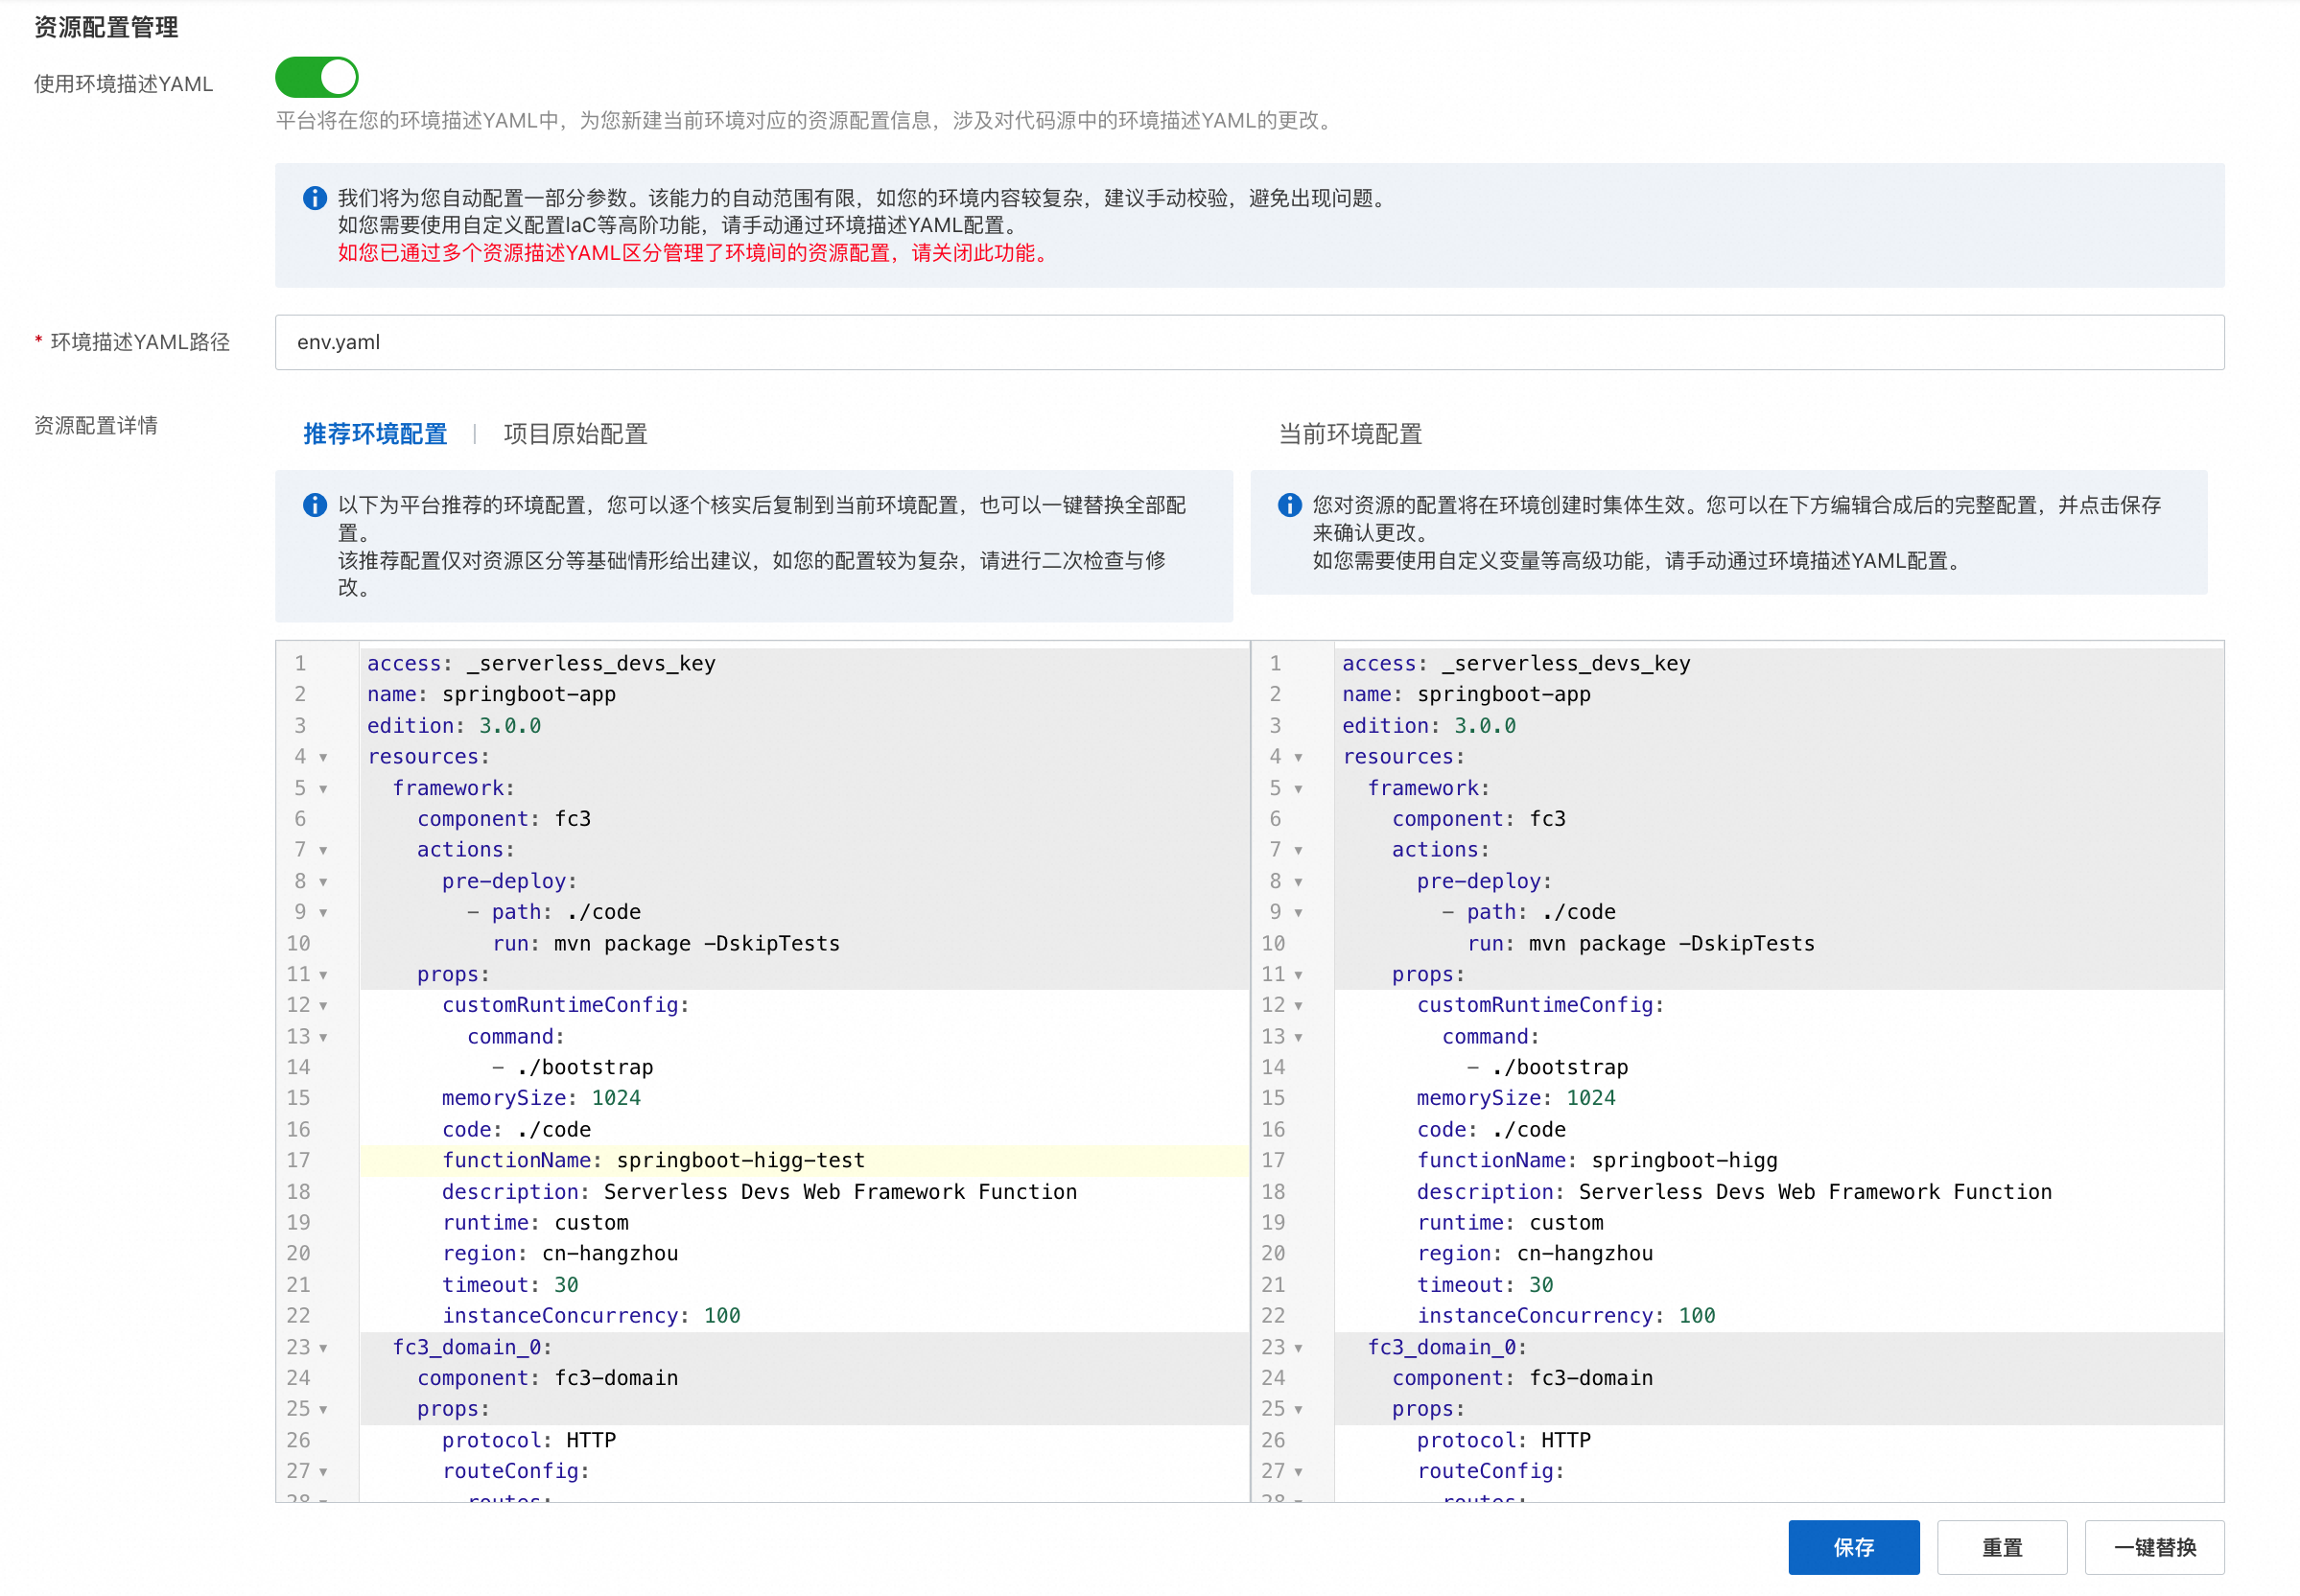Click the 当前环境配置 heading
This screenshot has width=2300, height=1596.
[1350, 434]
